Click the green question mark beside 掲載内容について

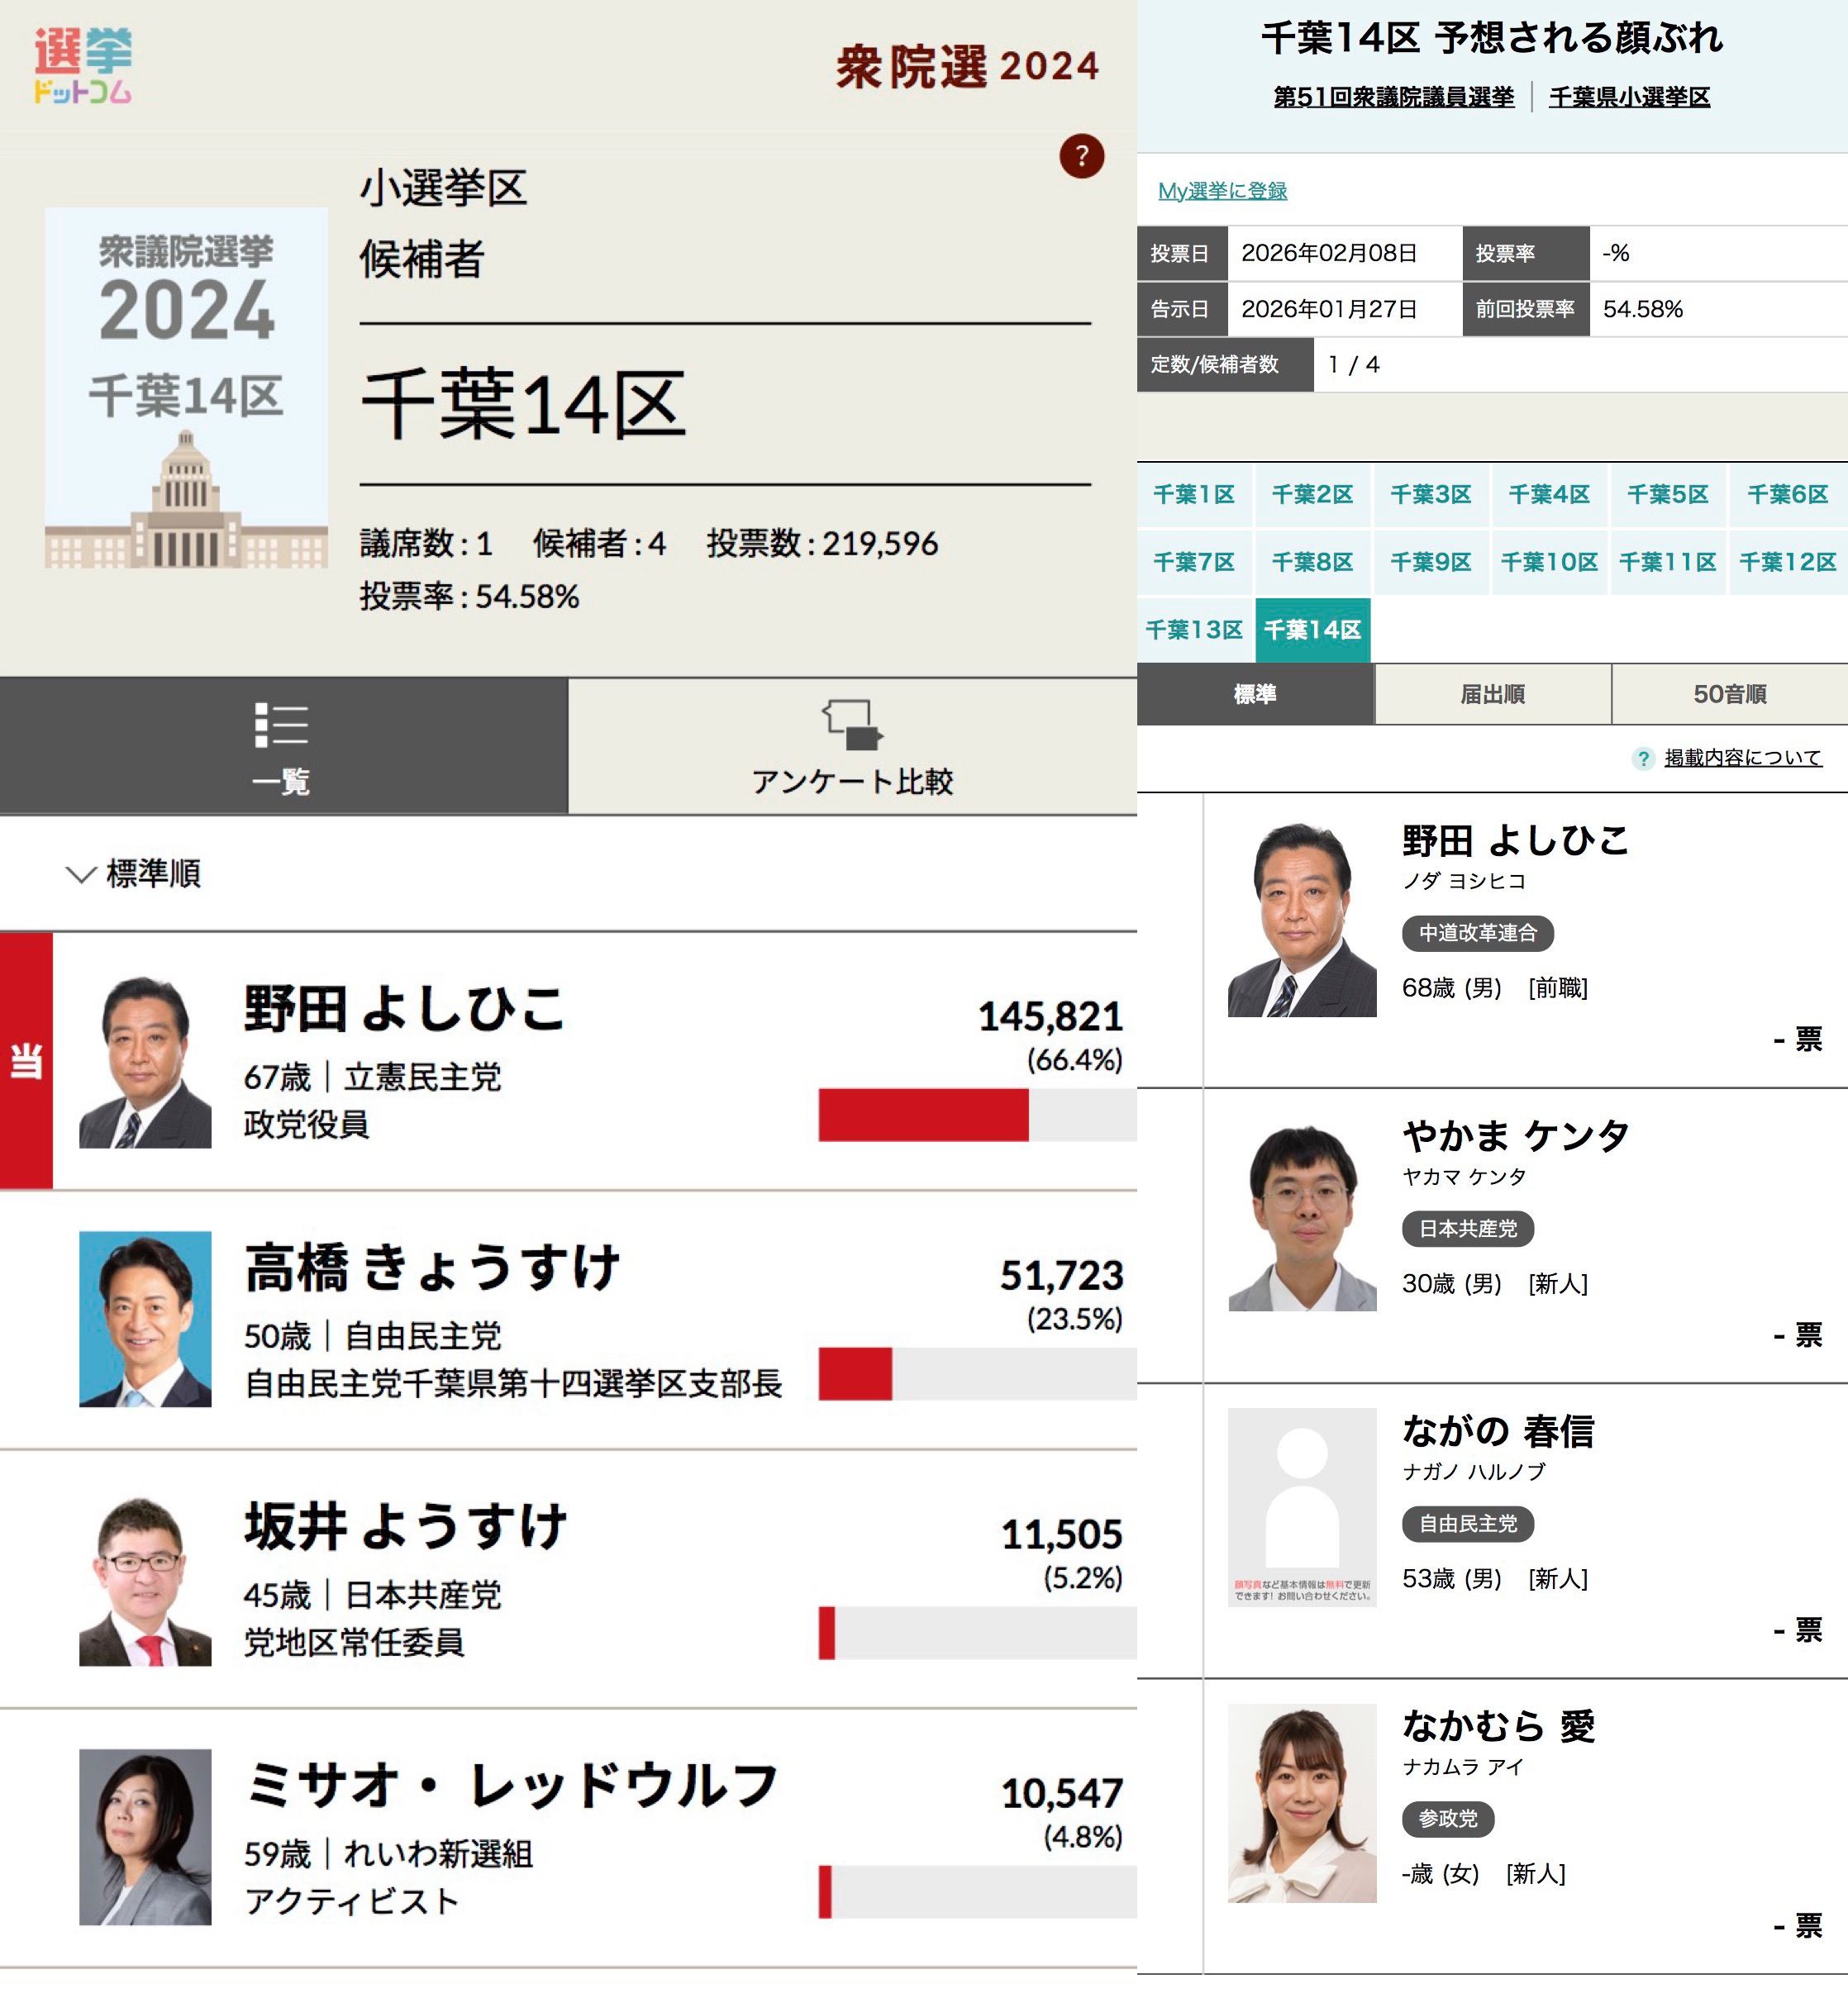[x=1642, y=758]
